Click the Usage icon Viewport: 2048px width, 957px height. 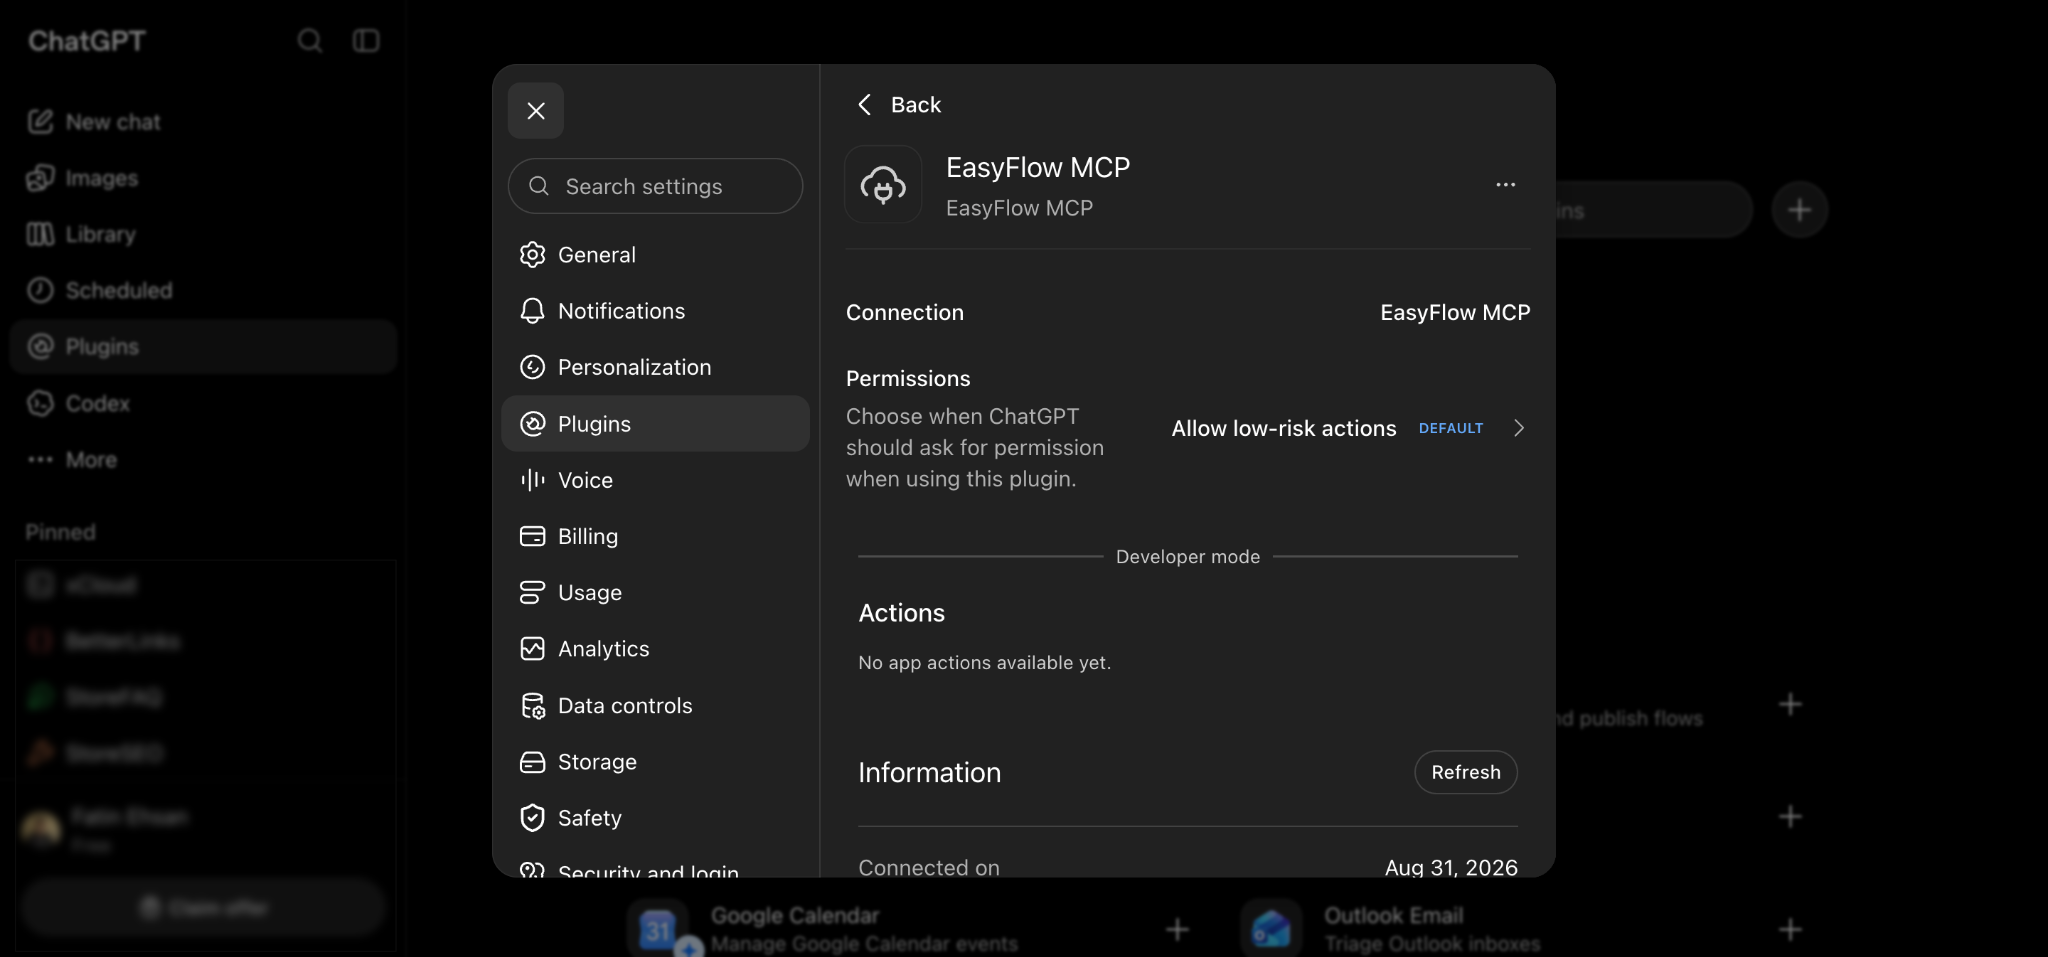pyautogui.click(x=532, y=593)
